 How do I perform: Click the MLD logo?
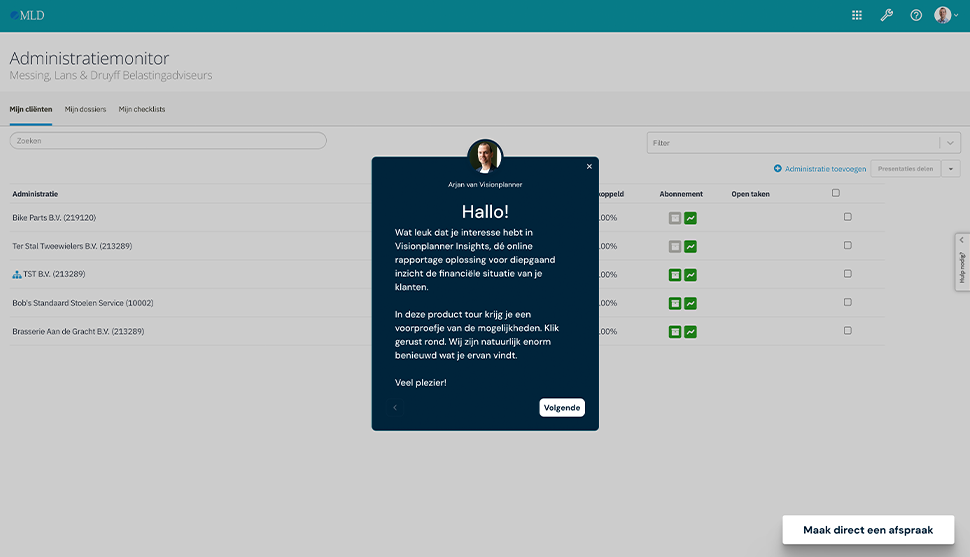(28, 15)
